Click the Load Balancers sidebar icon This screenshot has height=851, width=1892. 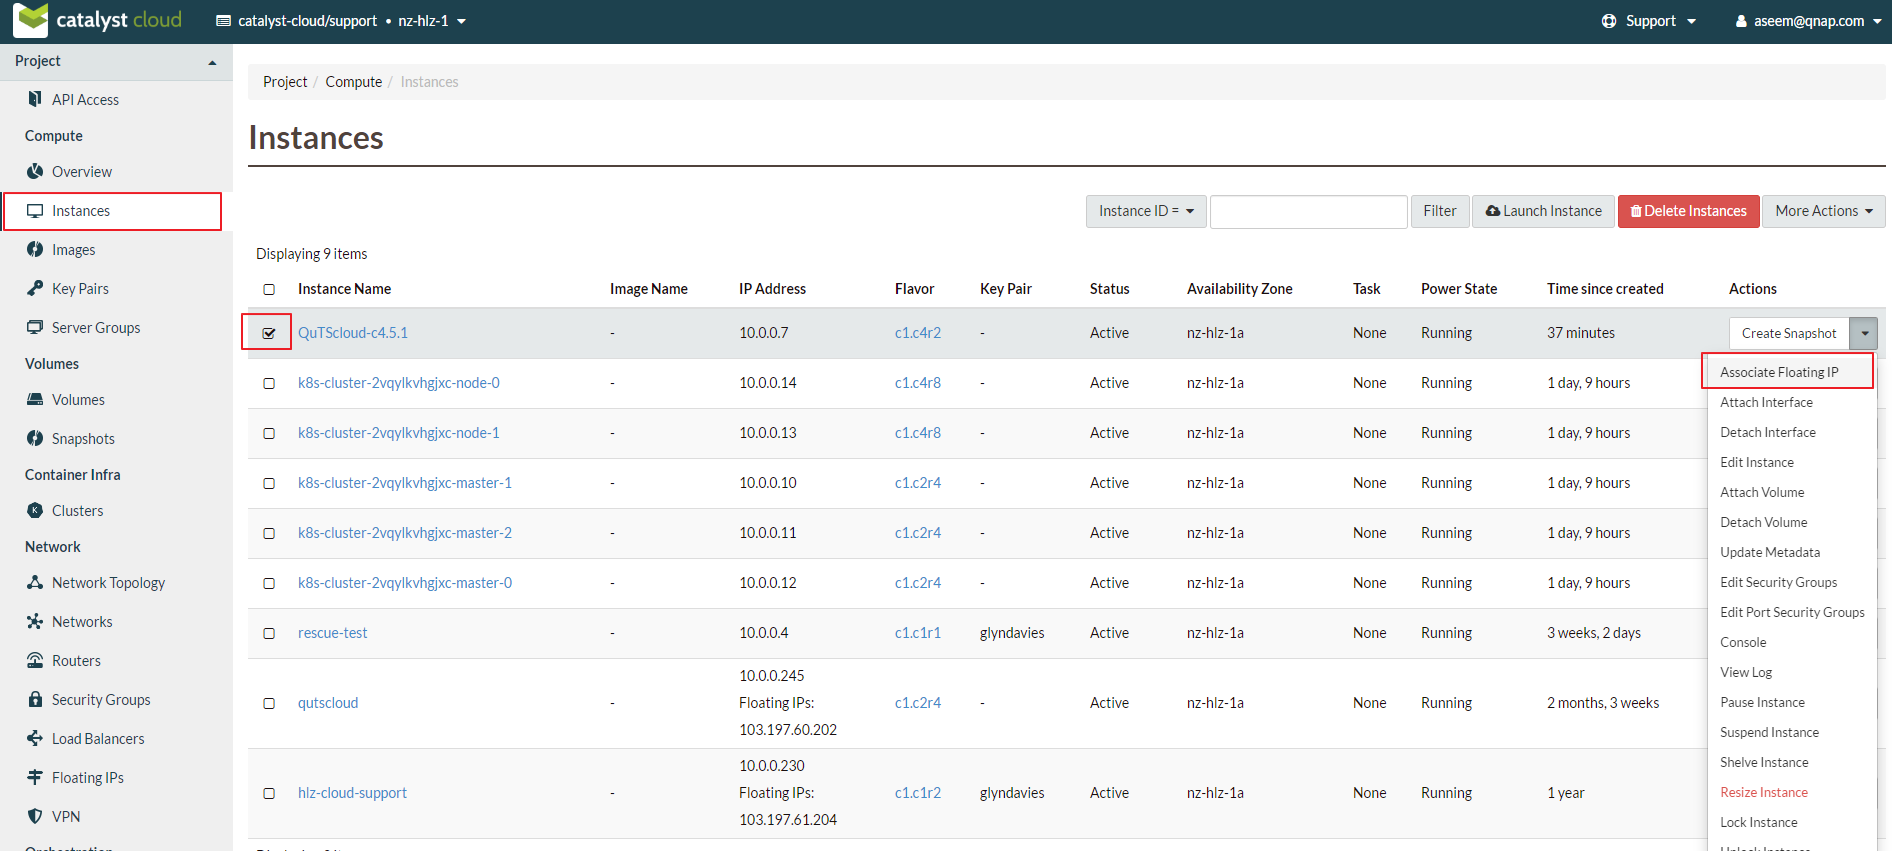(35, 738)
